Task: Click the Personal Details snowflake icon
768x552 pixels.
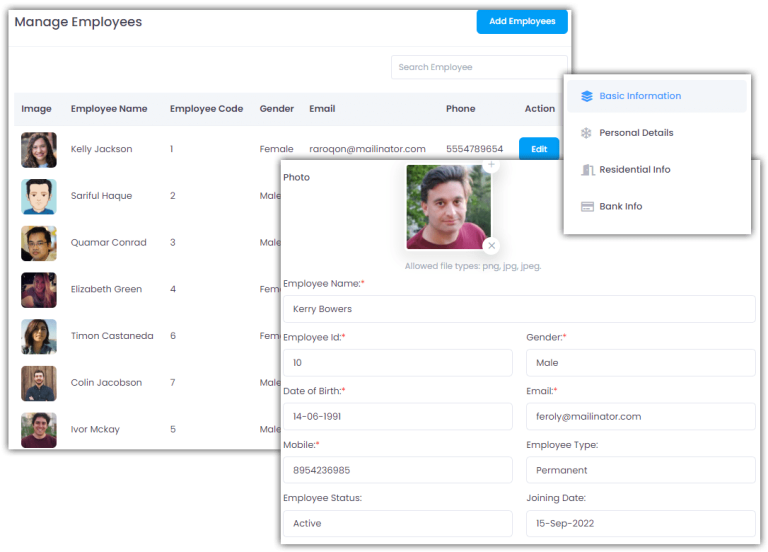Action: [587, 133]
